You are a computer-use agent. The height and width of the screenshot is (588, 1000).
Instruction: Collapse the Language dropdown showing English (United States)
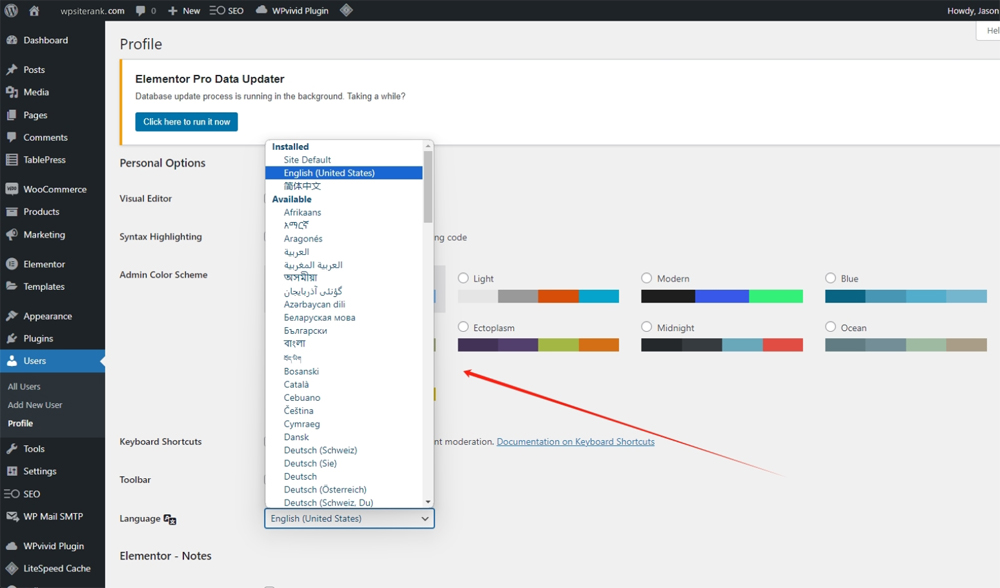coord(349,518)
